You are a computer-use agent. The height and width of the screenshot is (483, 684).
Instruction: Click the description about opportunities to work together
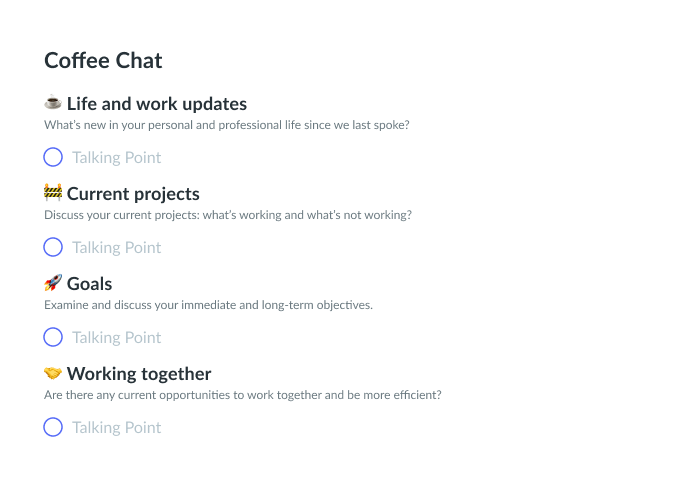click(x=243, y=395)
